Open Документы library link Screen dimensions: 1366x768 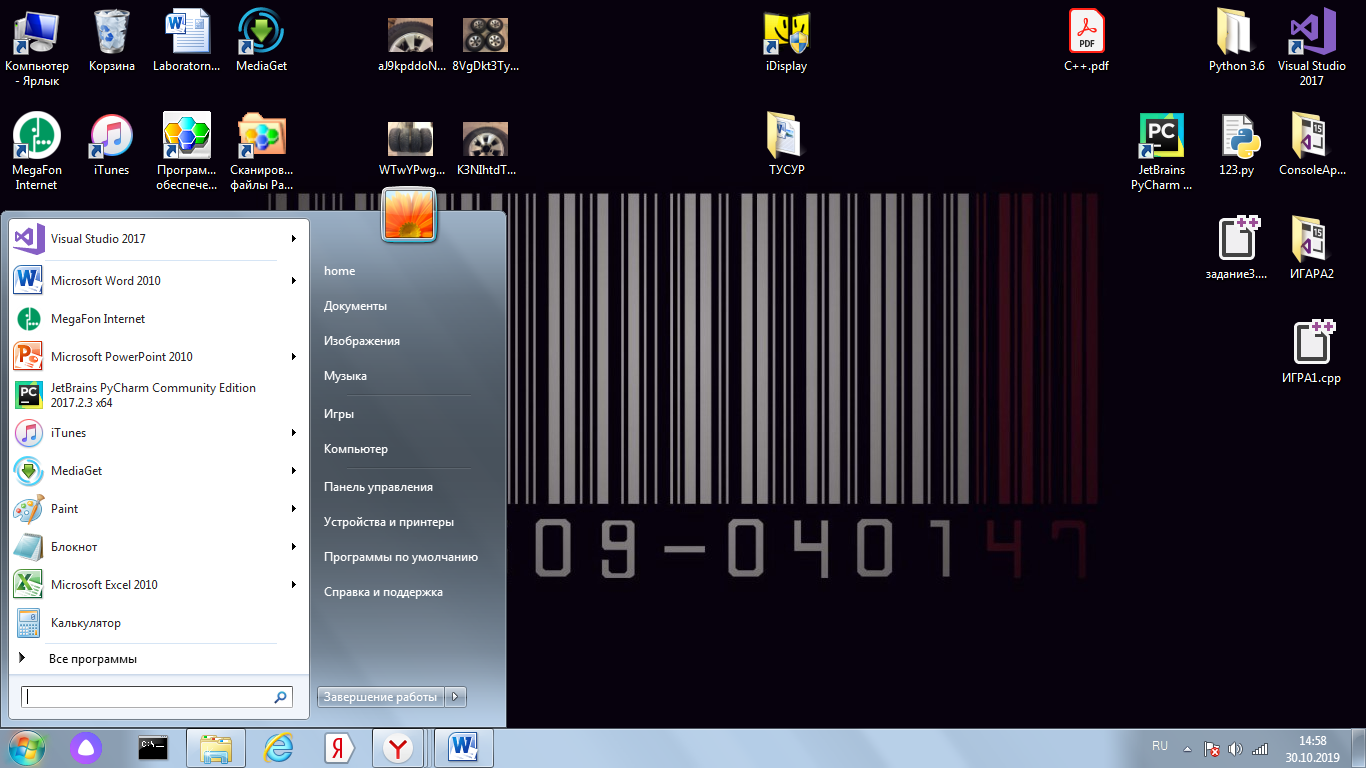(x=355, y=306)
